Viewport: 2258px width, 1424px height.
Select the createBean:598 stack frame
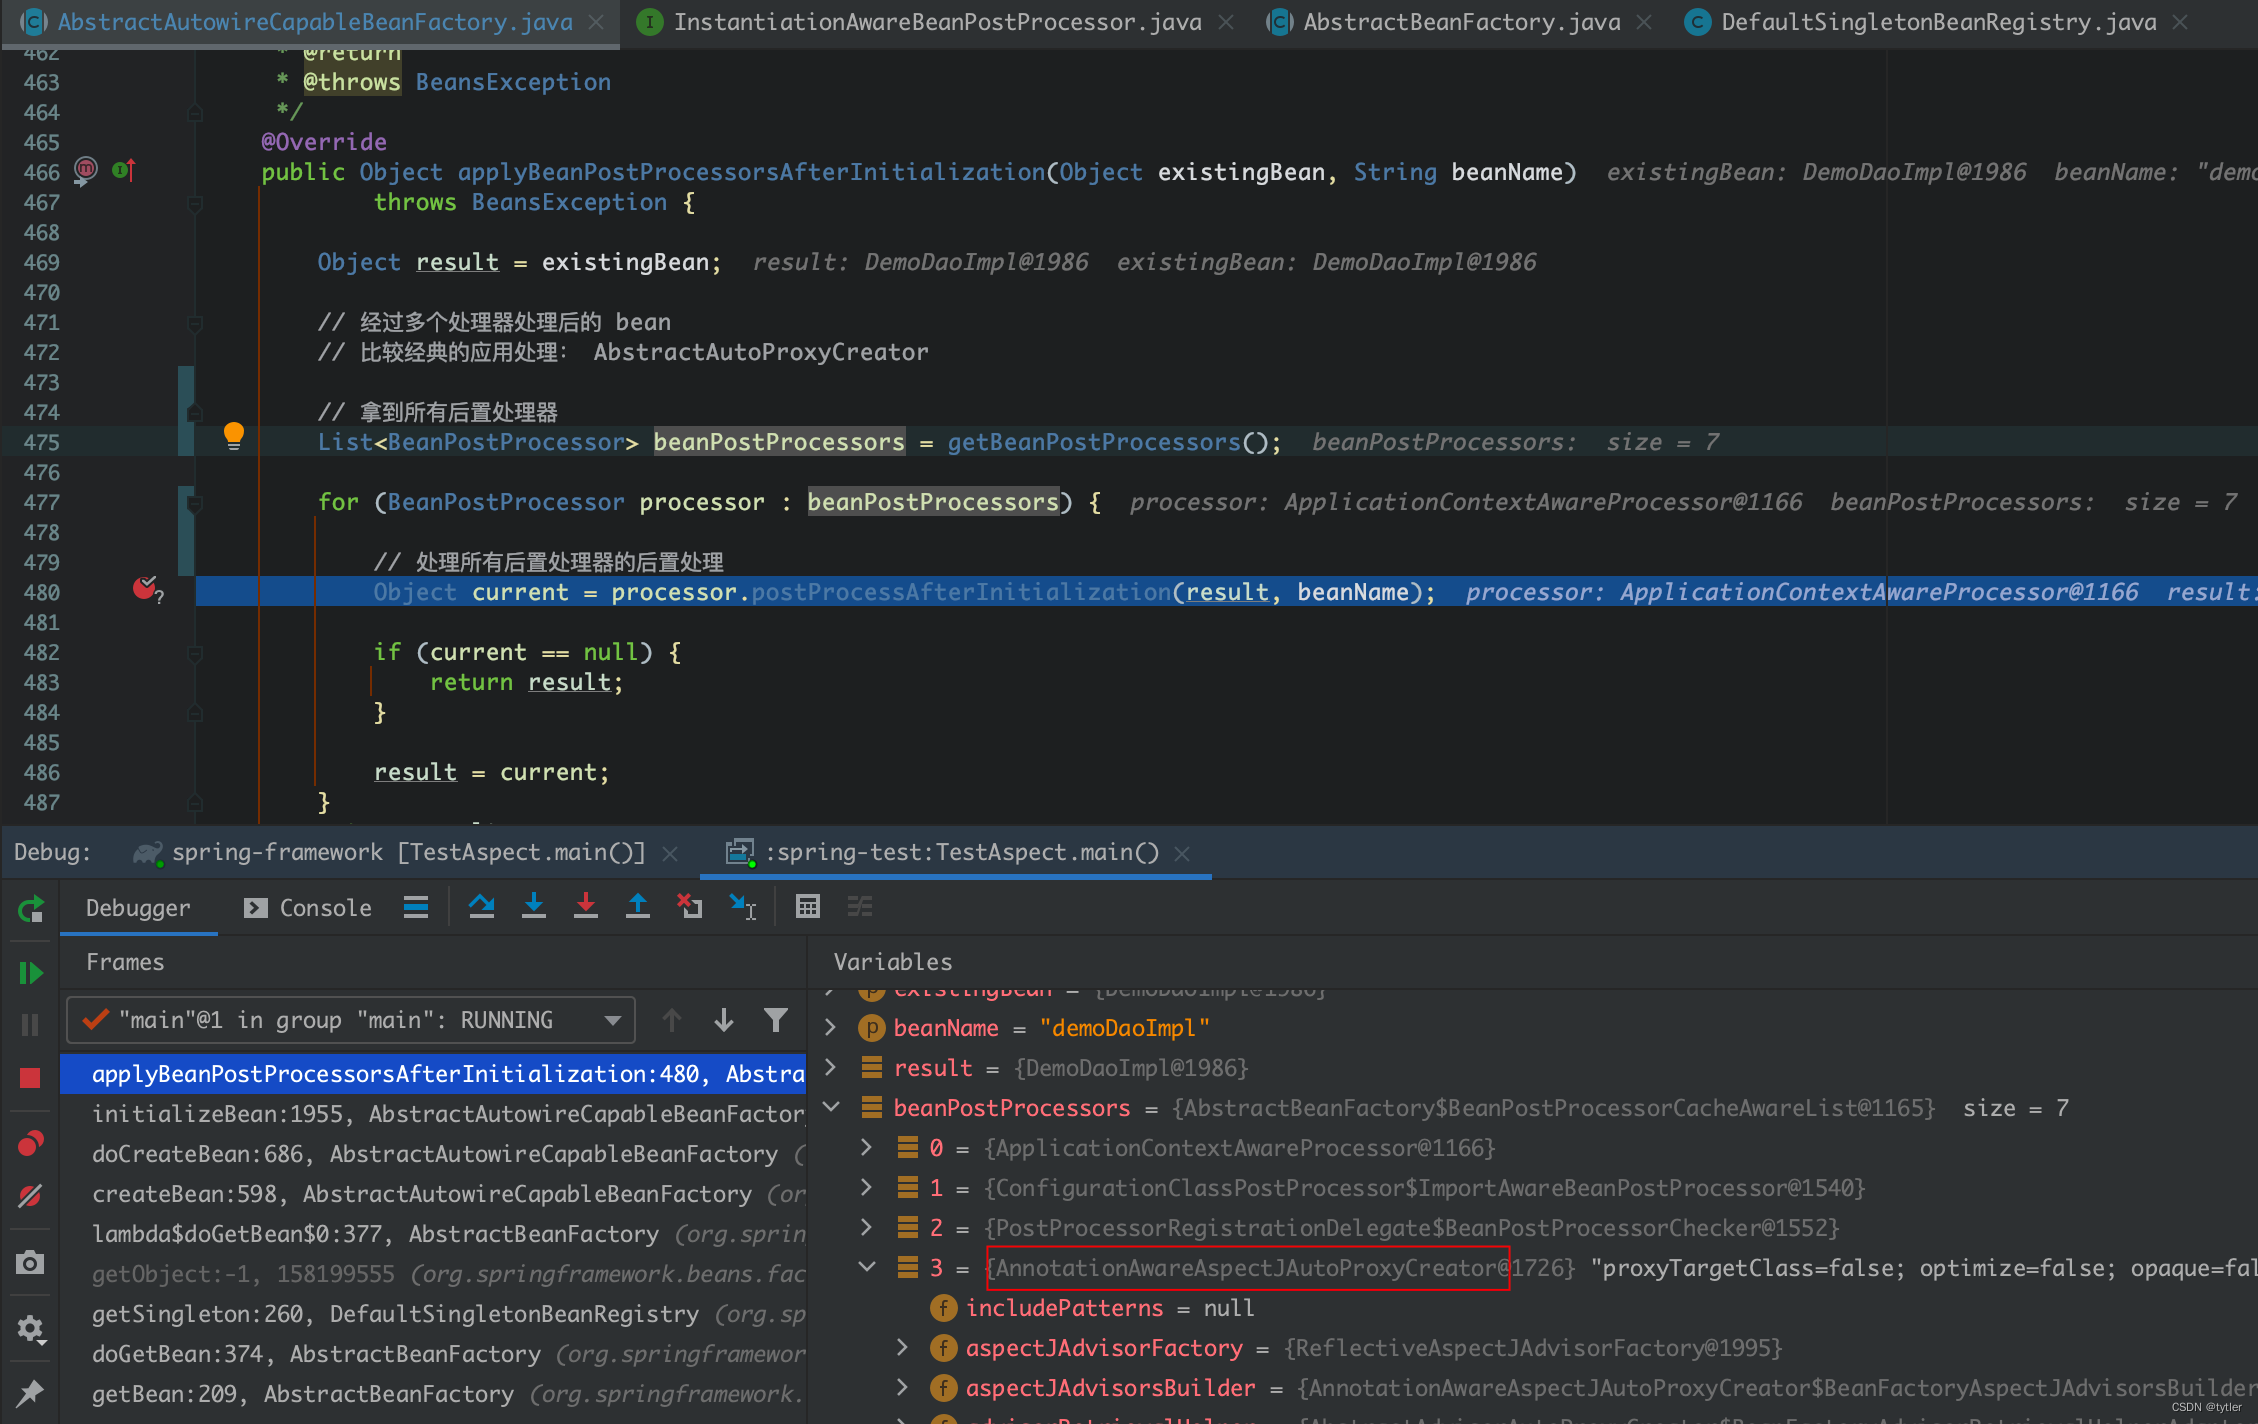(433, 1194)
